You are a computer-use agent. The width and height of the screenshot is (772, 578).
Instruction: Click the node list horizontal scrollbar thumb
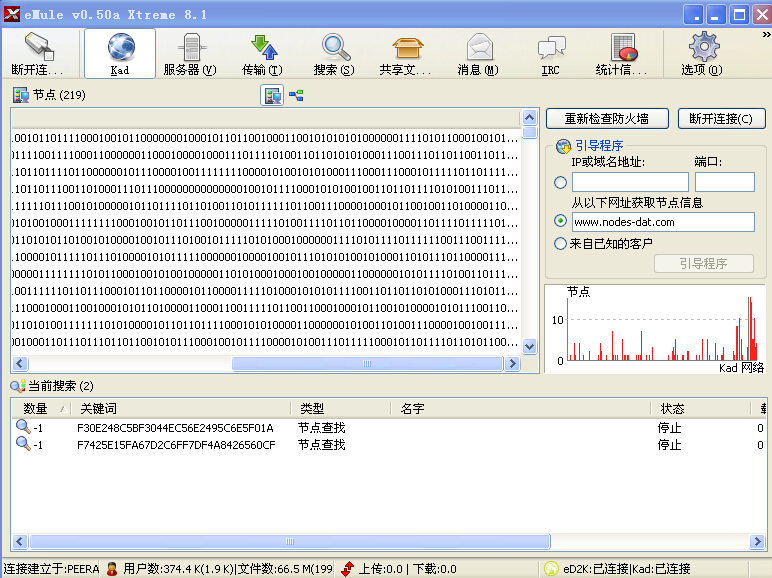pos(367,363)
